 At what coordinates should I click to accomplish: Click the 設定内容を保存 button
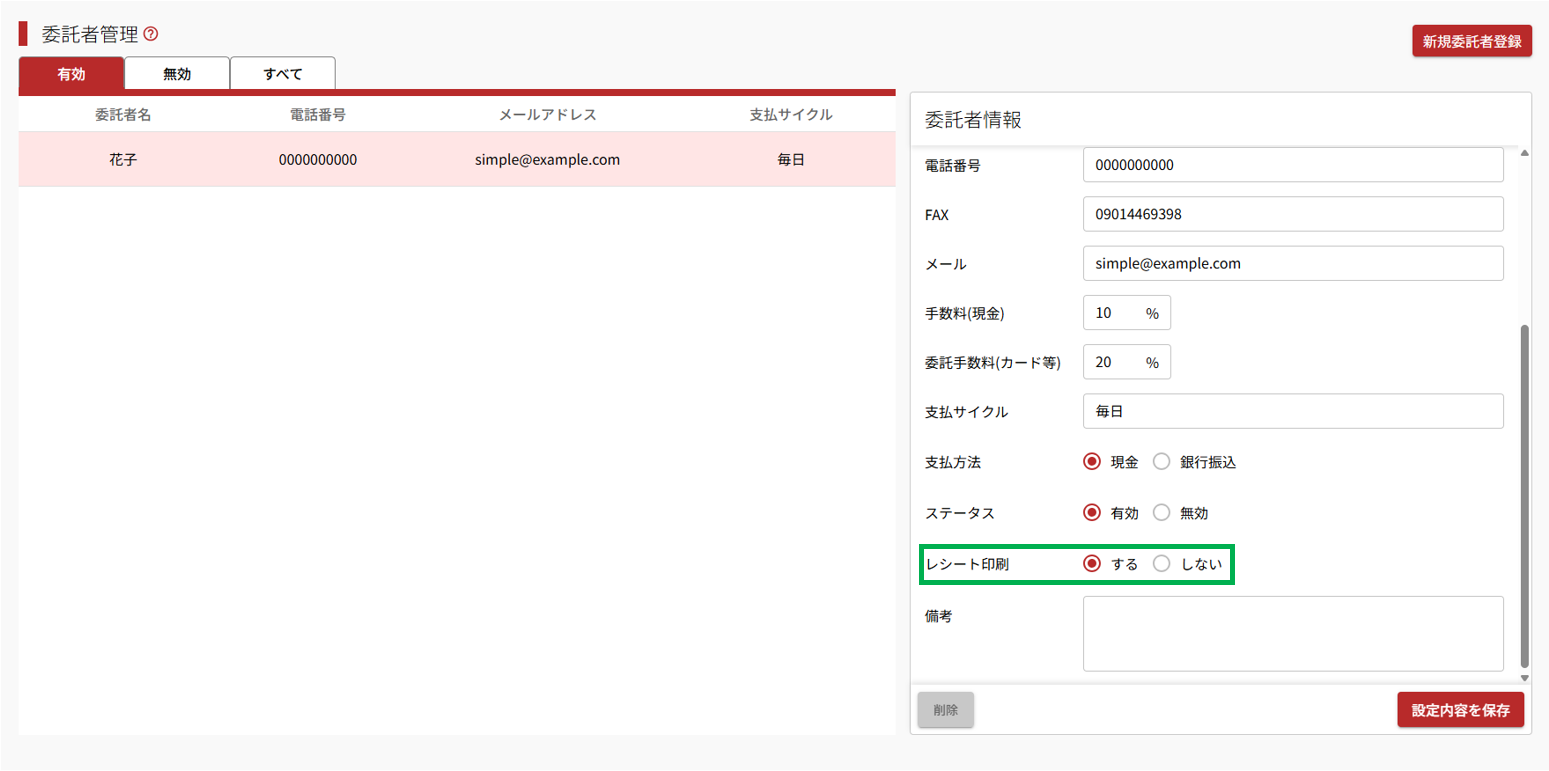(x=1460, y=710)
